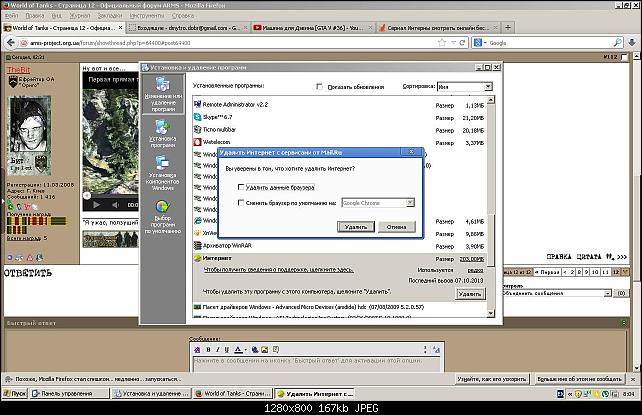Open the Пуск Start button
The height and width of the screenshot is (415, 642).
pyautogui.click(x=15, y=393)
